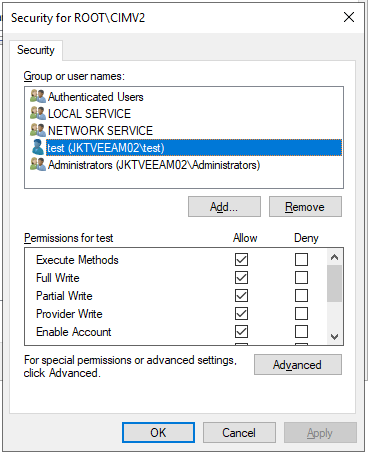Click the permissions list scroll-down arrow
The height and width of the screenshot is (457, 369).
click(334, 337)
